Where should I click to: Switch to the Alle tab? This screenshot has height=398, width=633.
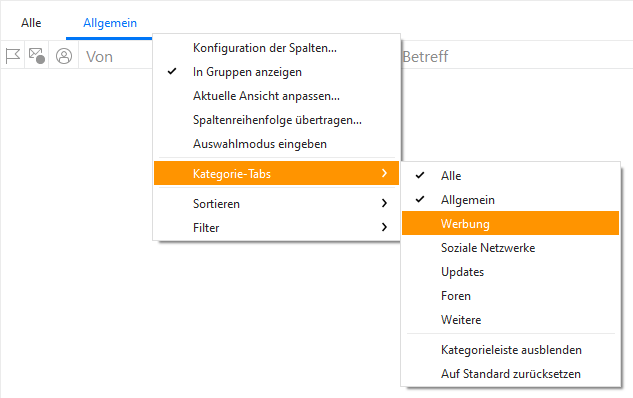pos(31,23)
